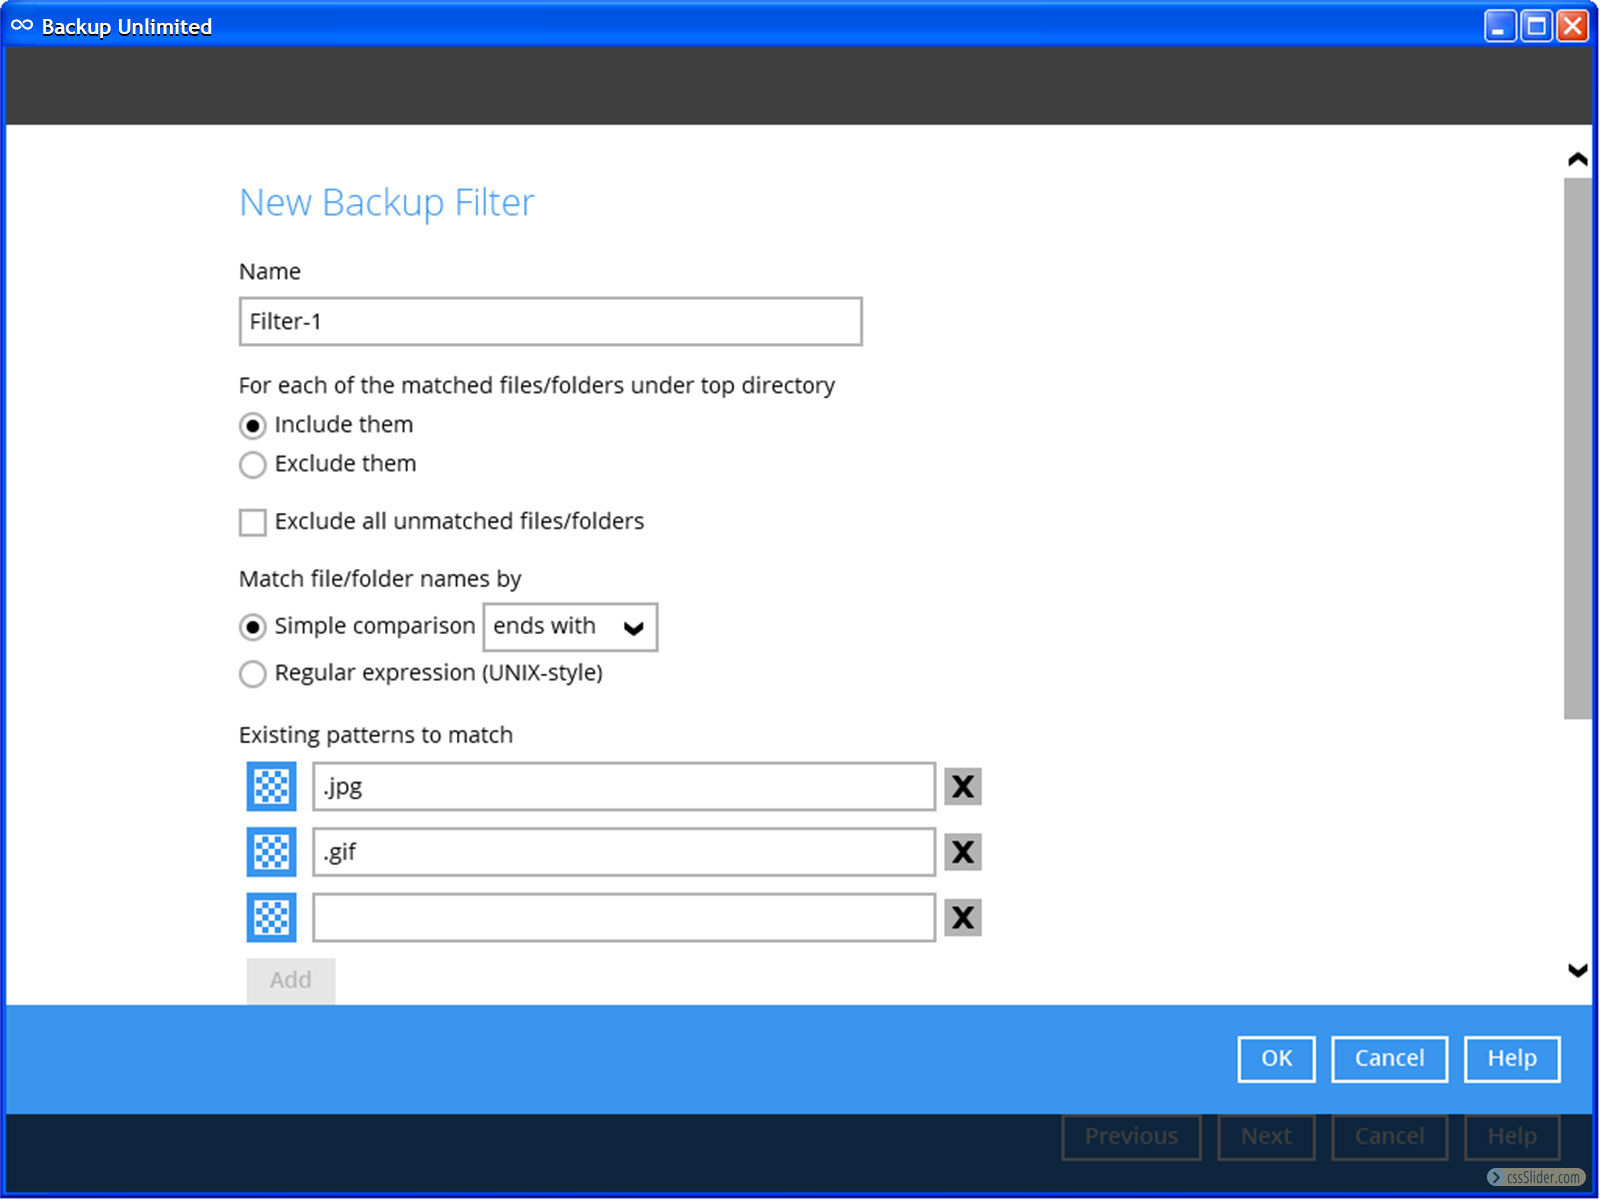Choose the Exclude them radio button

click(x=253, y=465)
